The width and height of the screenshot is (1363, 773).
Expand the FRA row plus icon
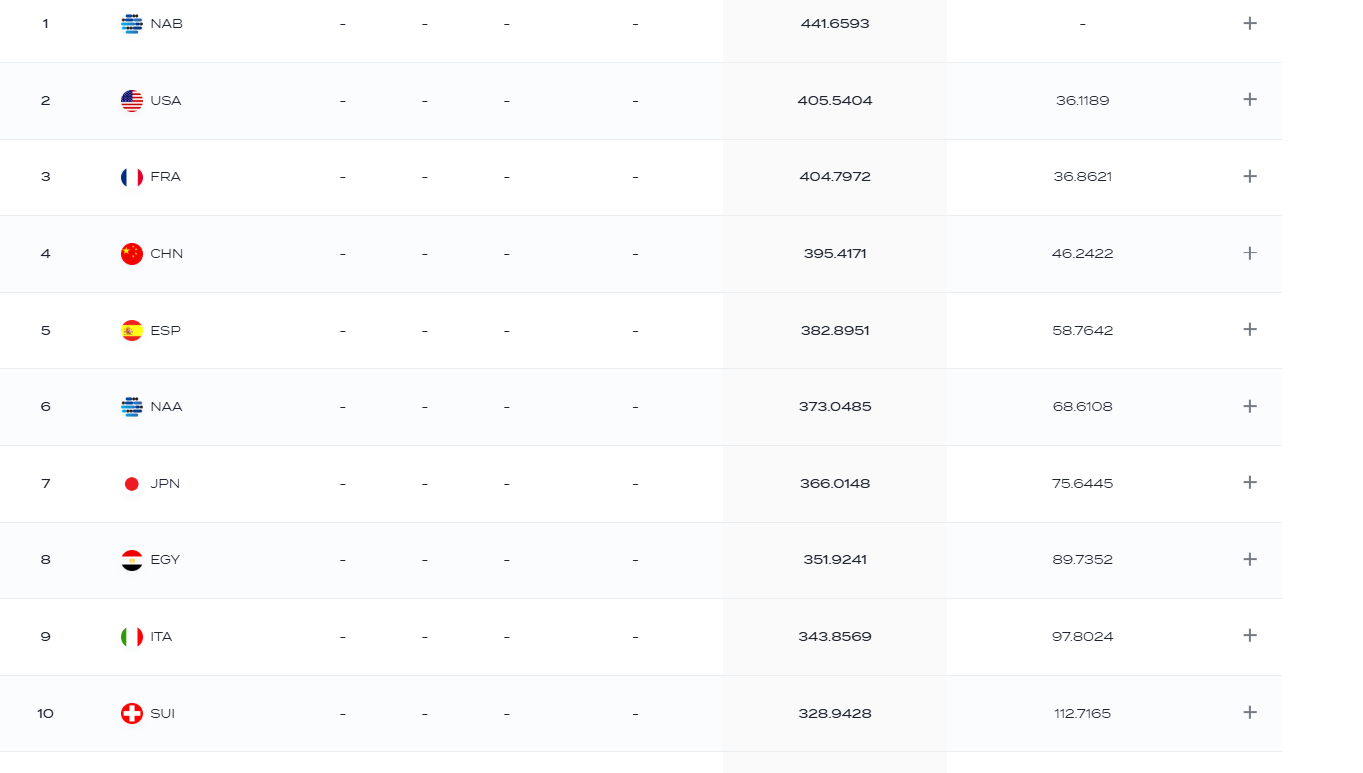pyautogui.click(x=1249, y=176)
